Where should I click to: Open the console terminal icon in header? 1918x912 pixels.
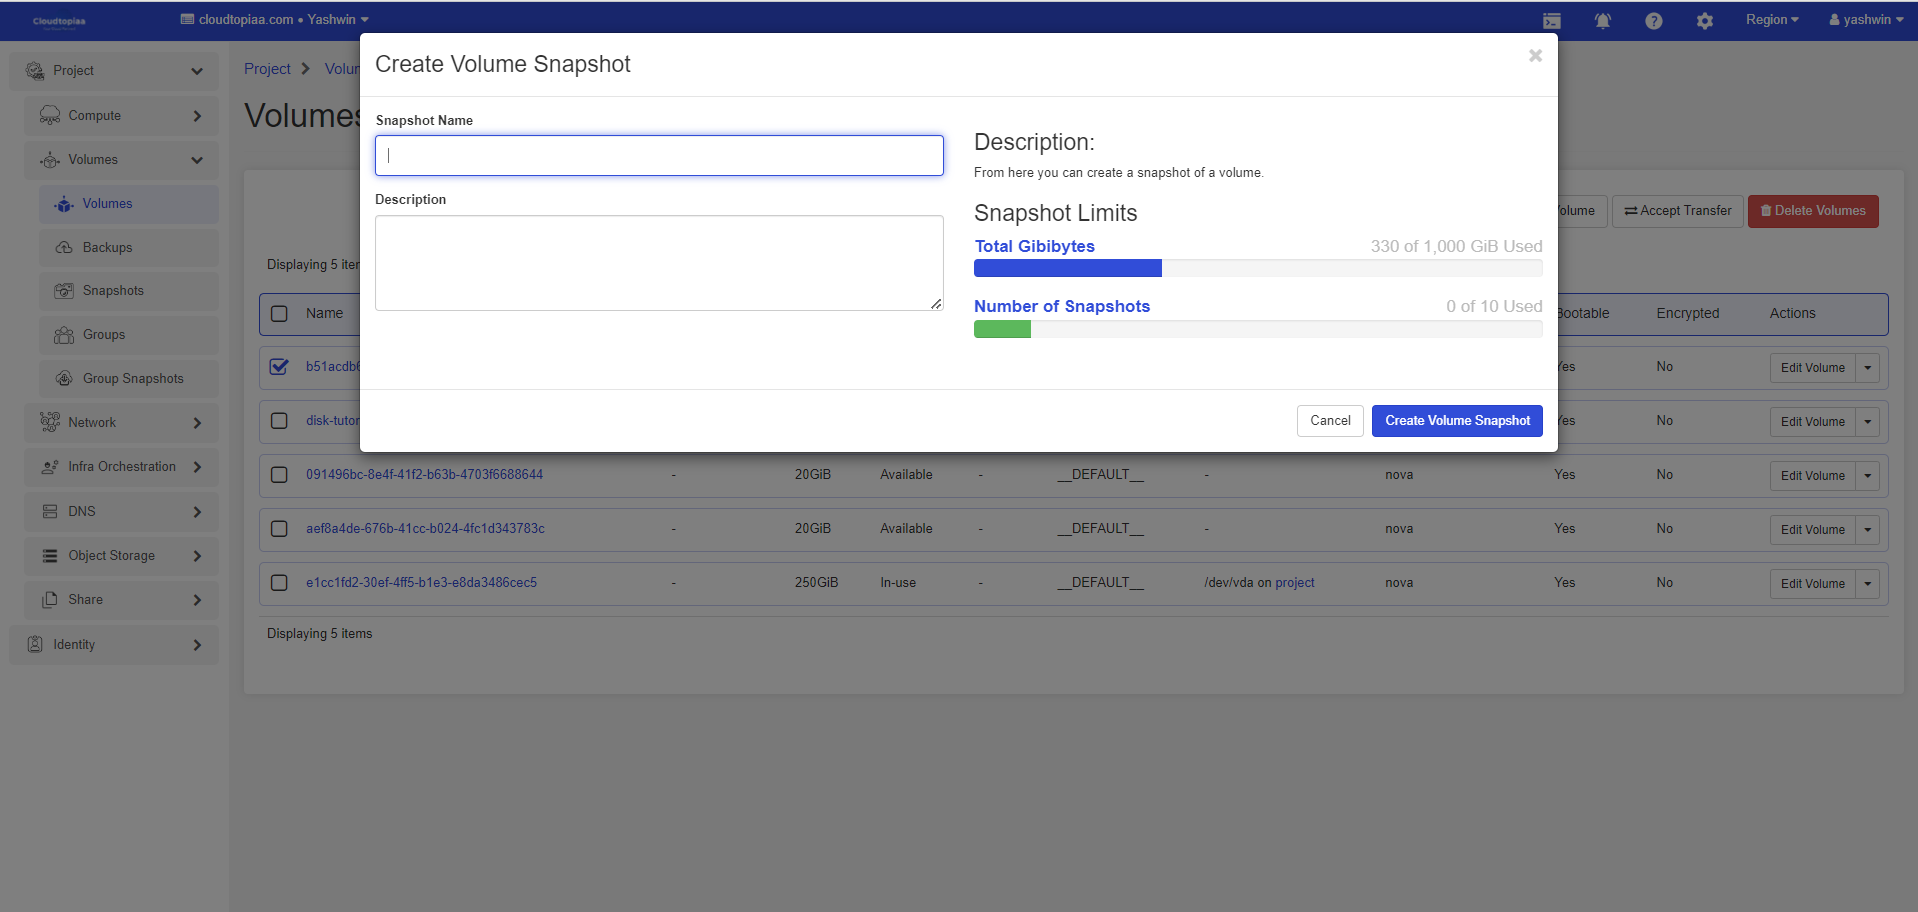pyautogui.click(x=1551, y=21)
